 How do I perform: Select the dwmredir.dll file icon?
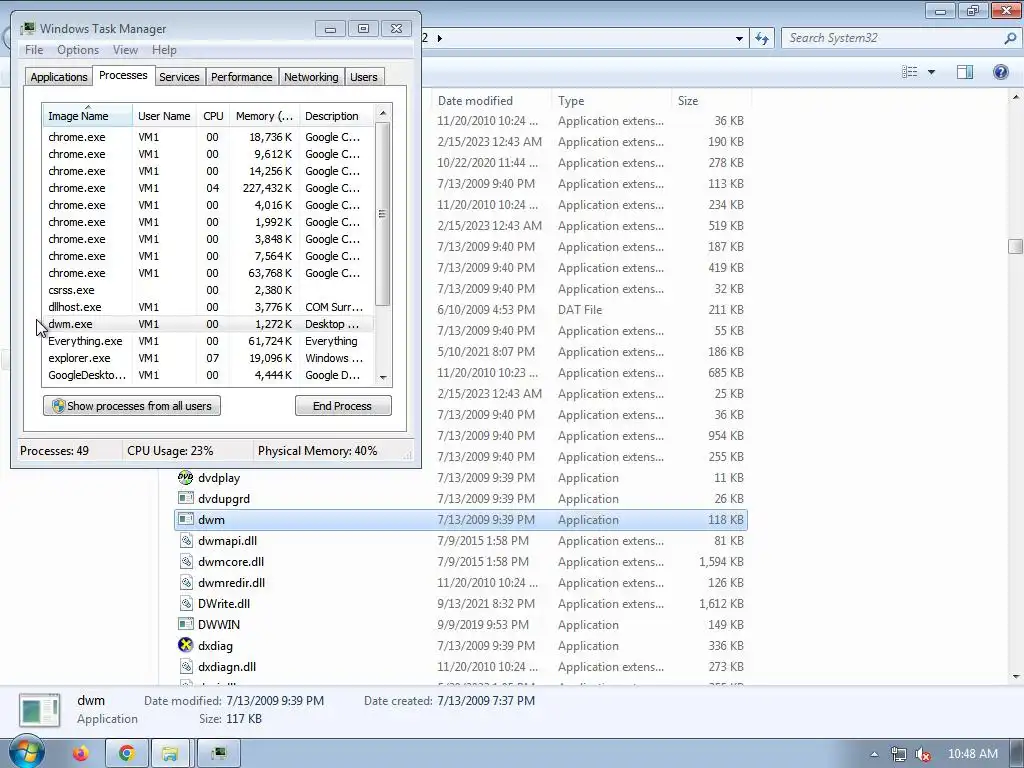[185, 583]
